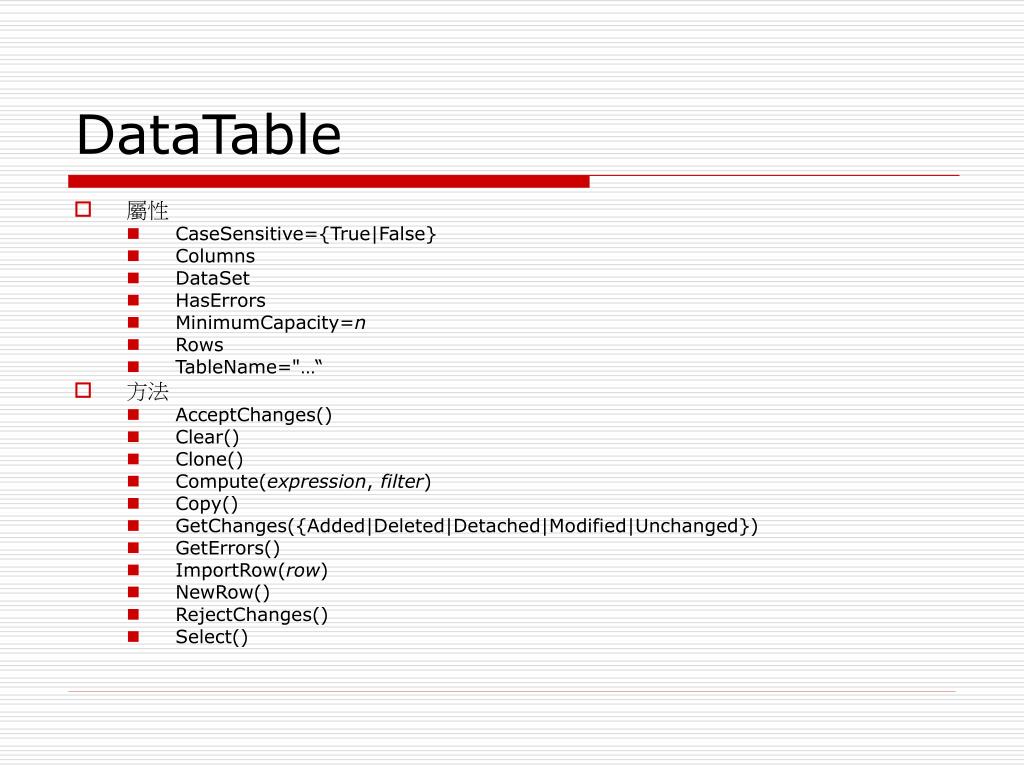Click the thick red title underline bar

328,182
